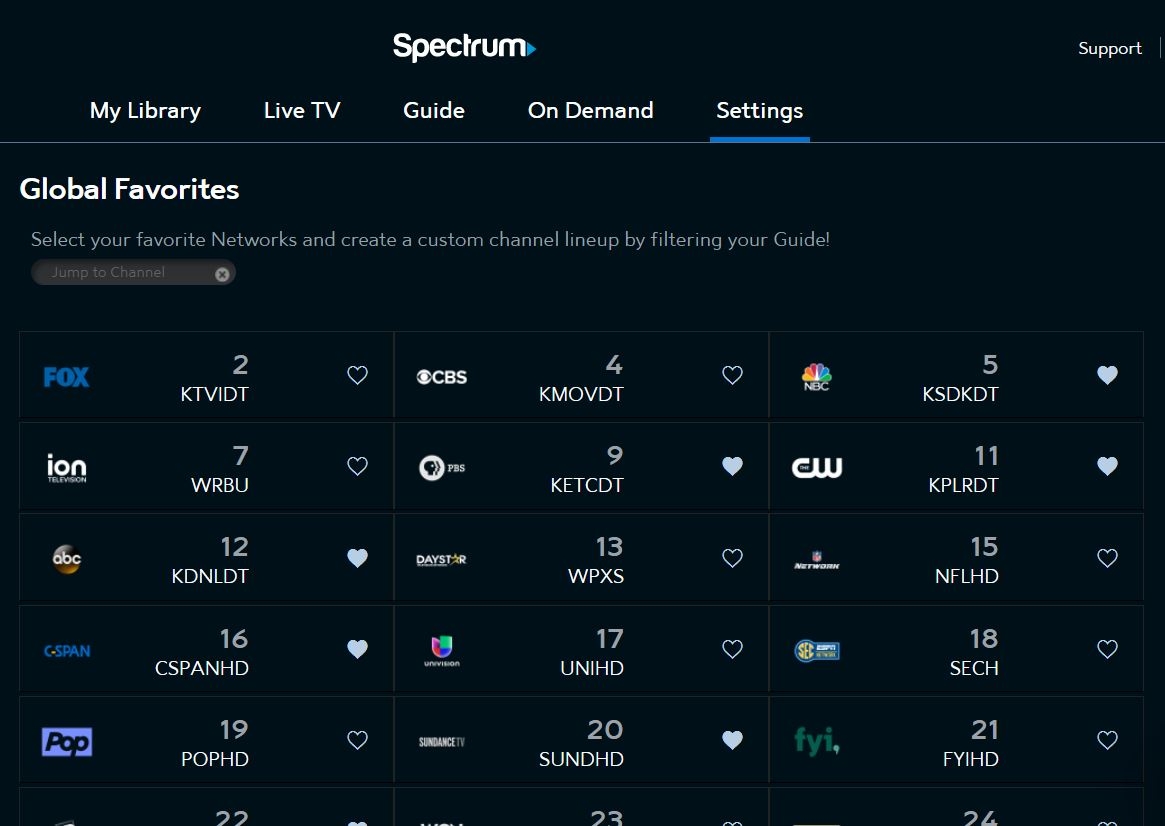Click the NBC peacock logo

point(816,376)
